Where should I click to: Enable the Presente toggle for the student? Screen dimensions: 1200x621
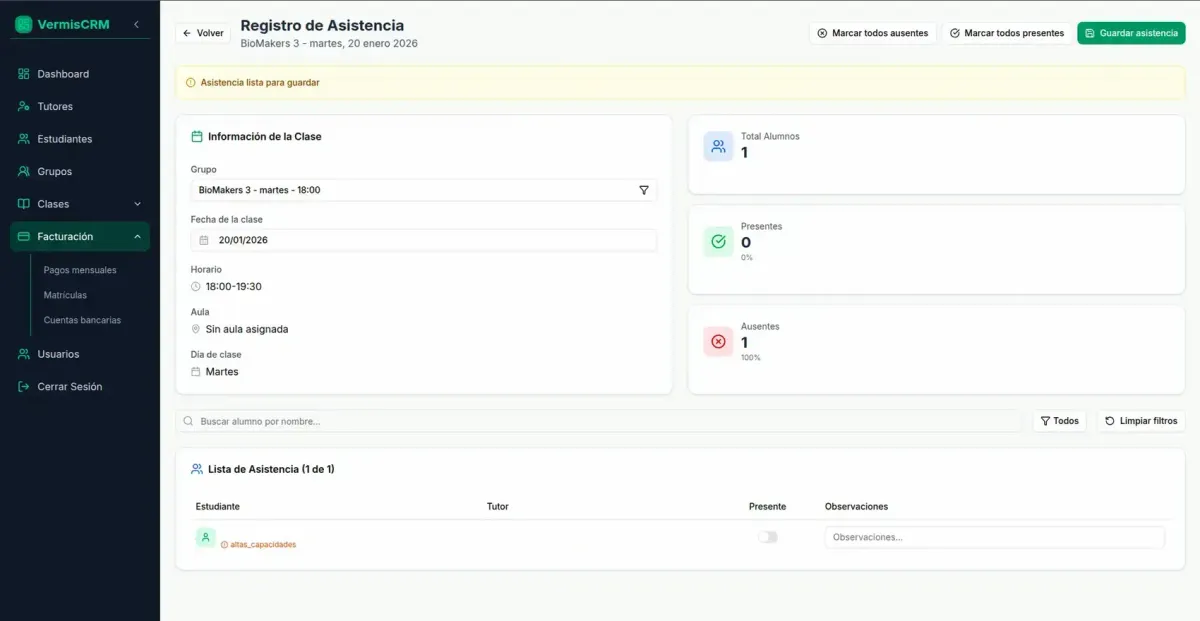pos(767,537)
